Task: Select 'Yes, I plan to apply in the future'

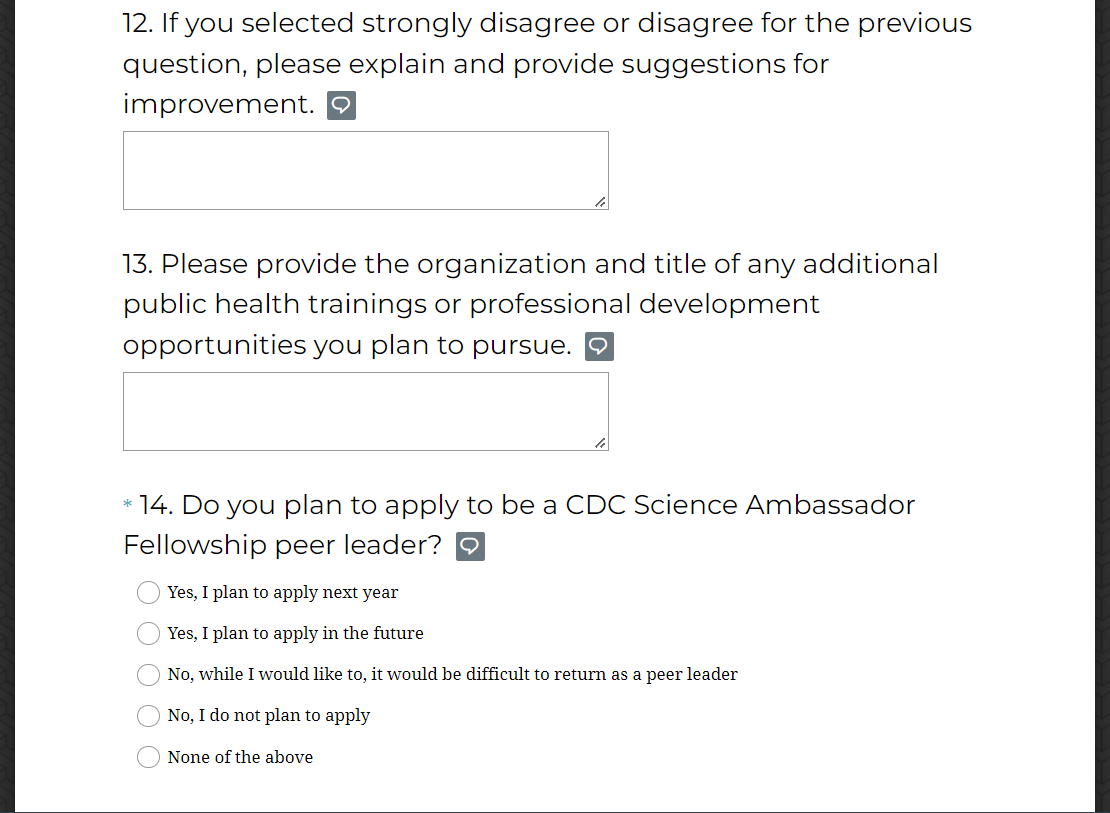Action: click(x=148, y=634)
